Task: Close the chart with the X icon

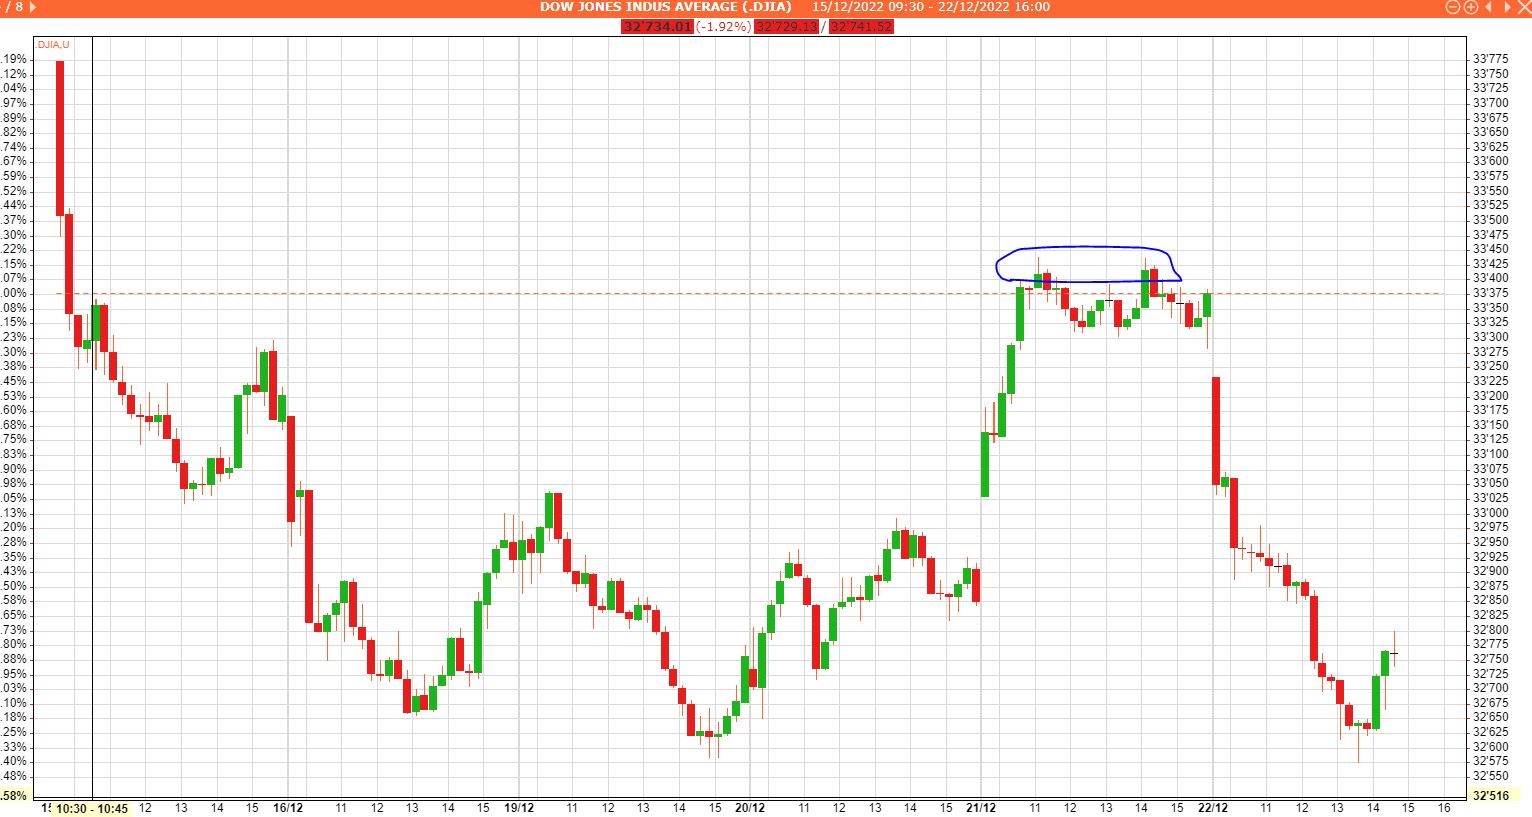Action: (1523, 7)
